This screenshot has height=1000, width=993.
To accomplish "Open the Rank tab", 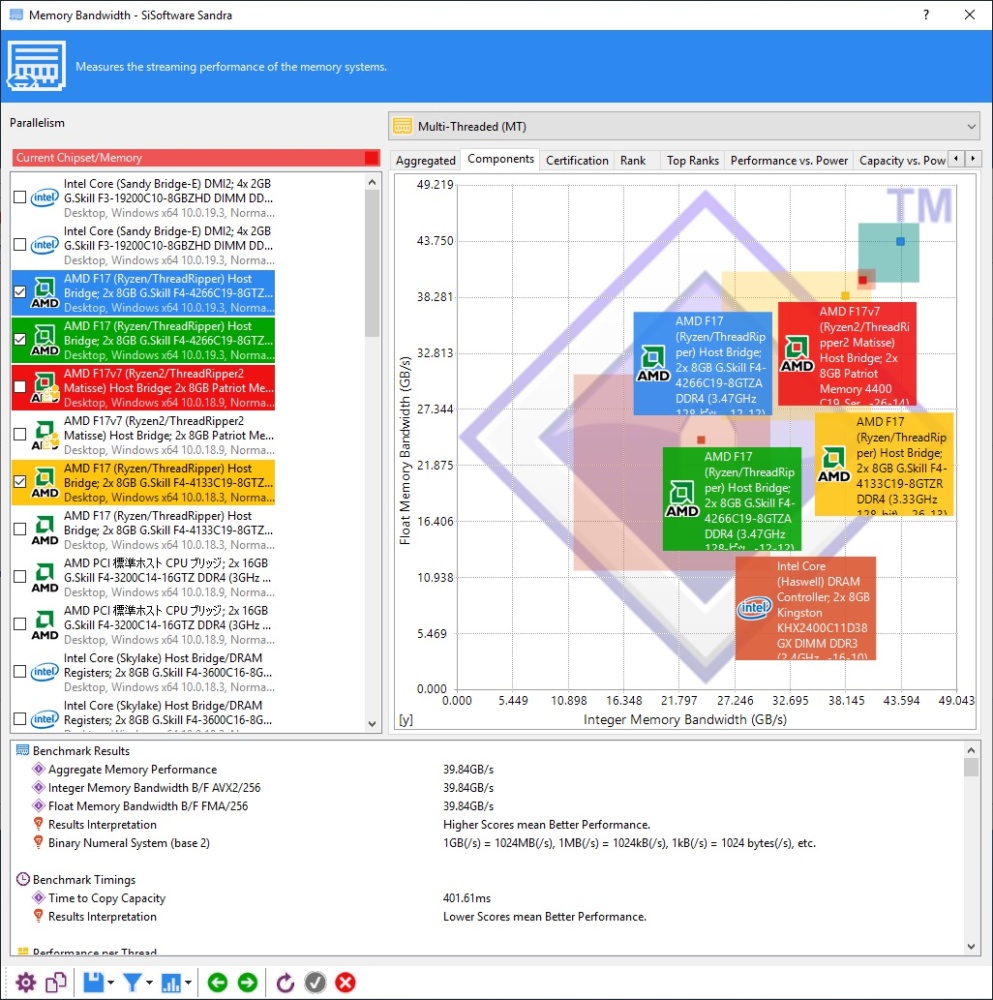I will (x=633, y=161).
